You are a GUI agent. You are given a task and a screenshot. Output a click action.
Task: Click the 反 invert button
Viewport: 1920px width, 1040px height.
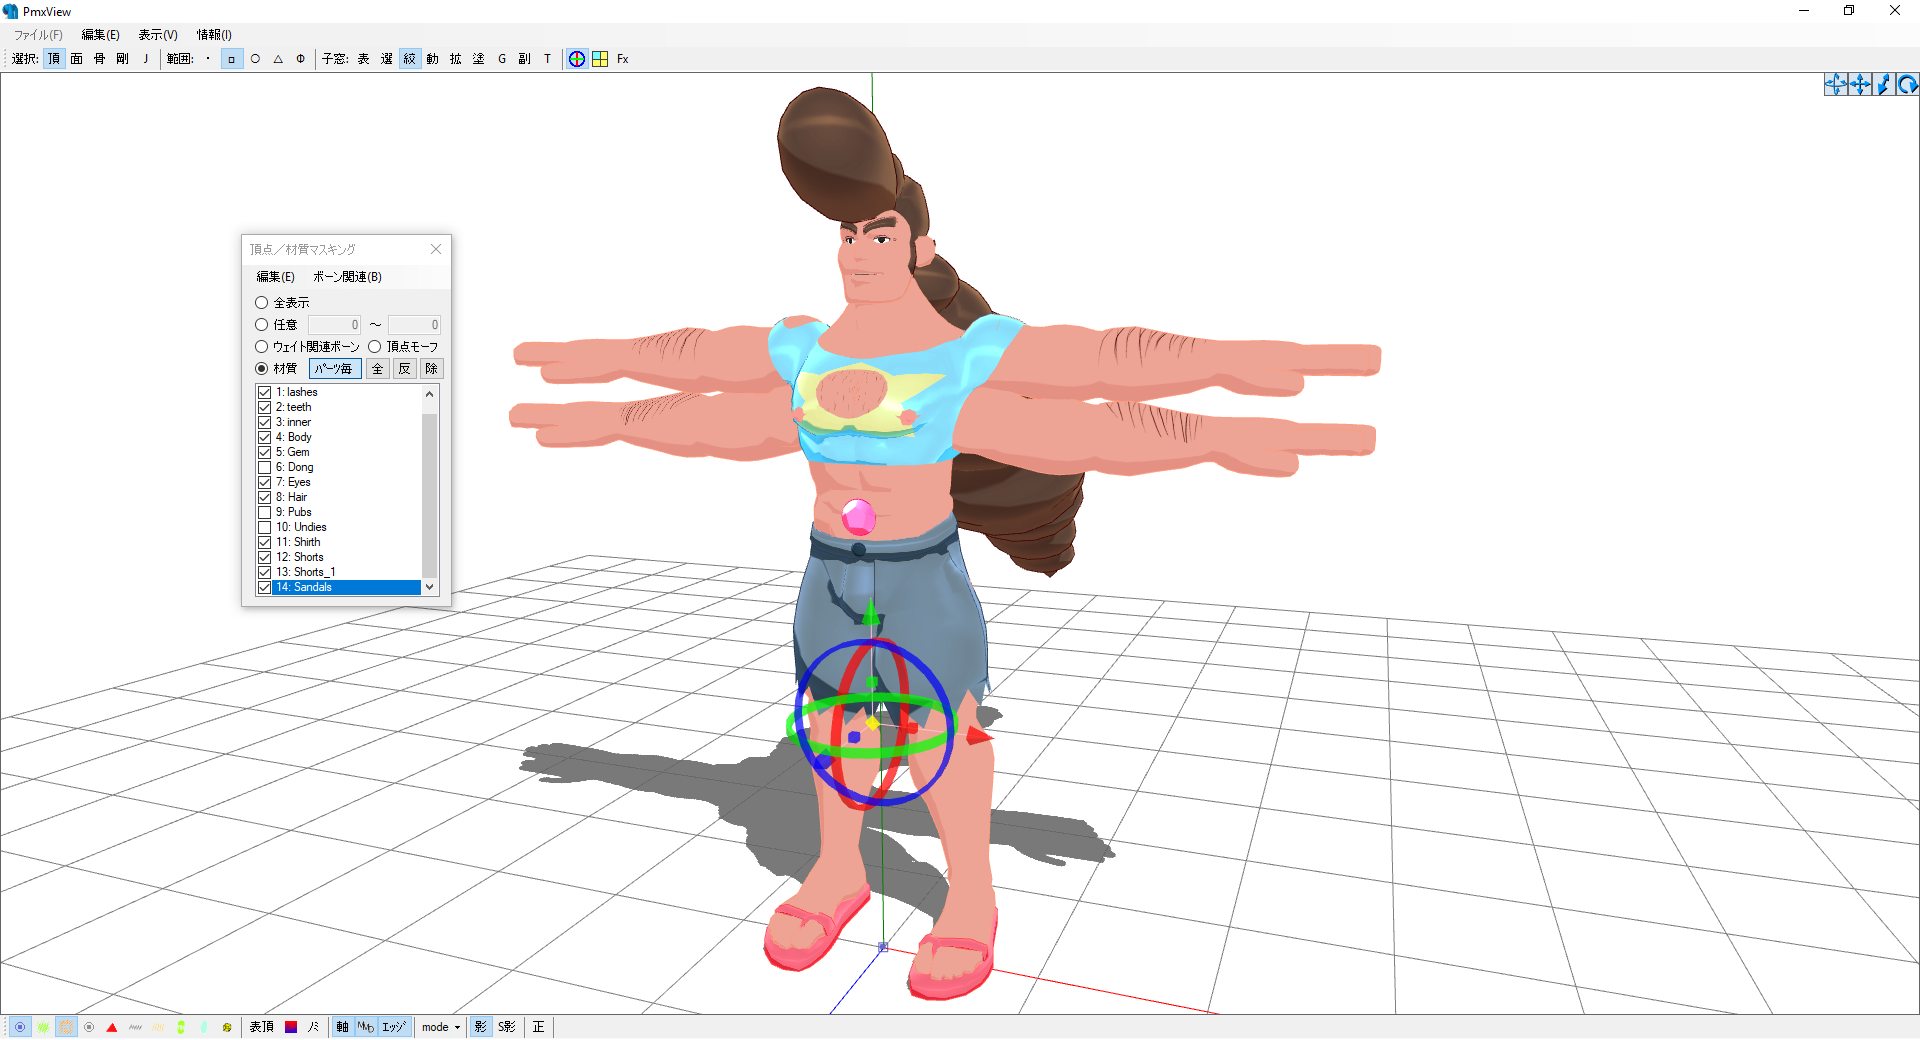405,369
